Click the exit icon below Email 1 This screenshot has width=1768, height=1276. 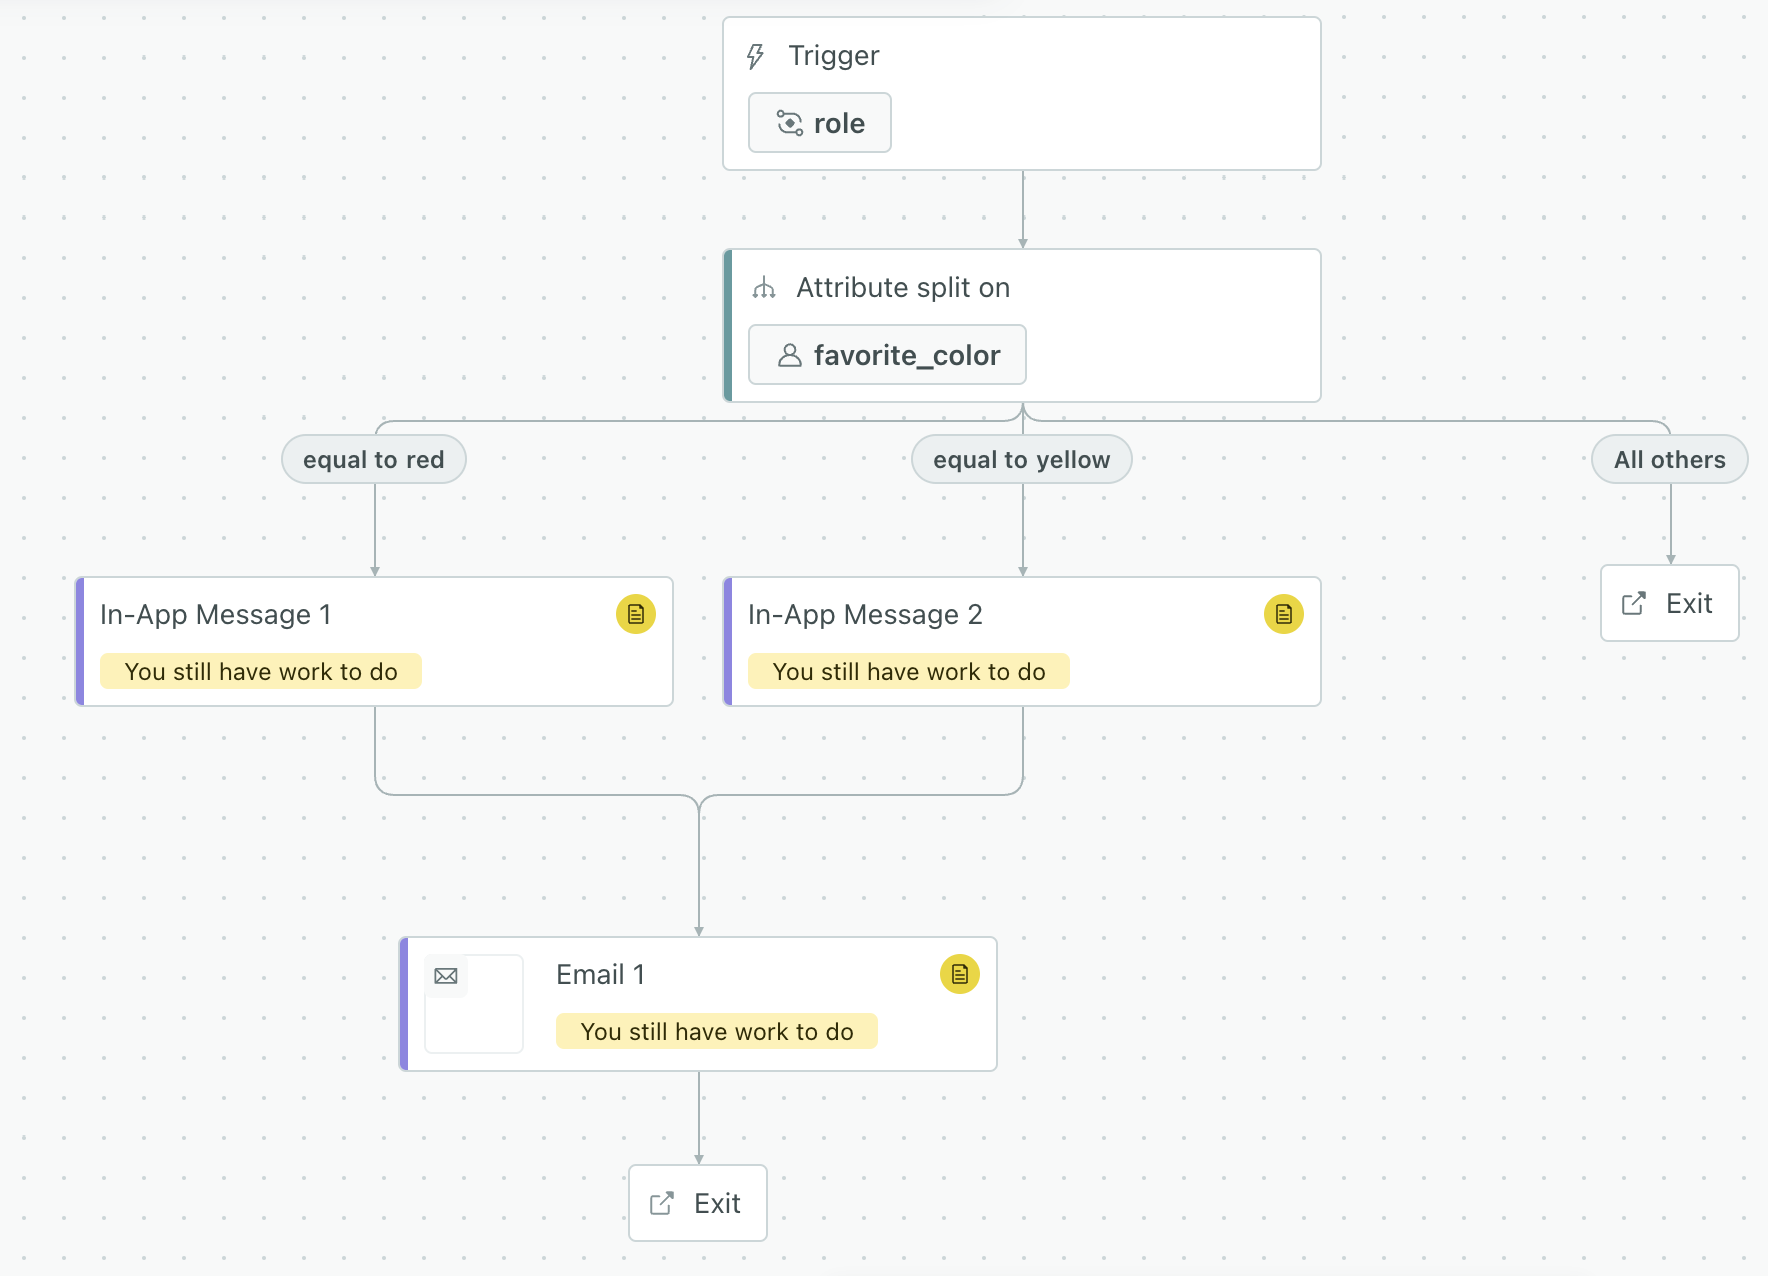(661, 1203)
